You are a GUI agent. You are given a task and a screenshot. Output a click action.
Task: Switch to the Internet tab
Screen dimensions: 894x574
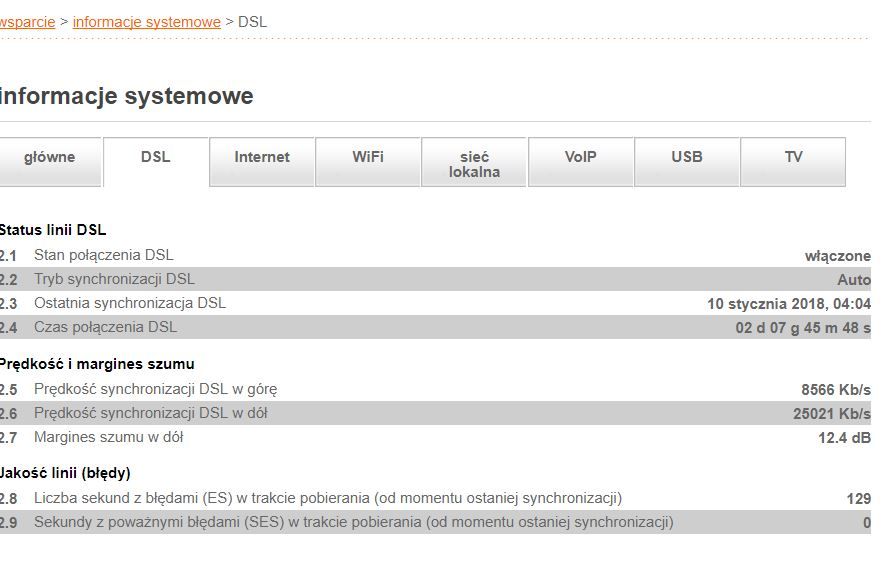[x=262, y=158]
